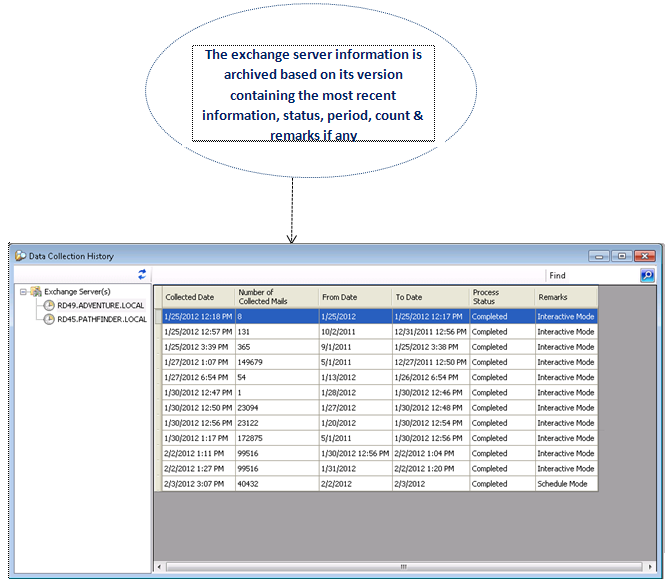
Task: Sort by Remarks column header
Action: 566,297
